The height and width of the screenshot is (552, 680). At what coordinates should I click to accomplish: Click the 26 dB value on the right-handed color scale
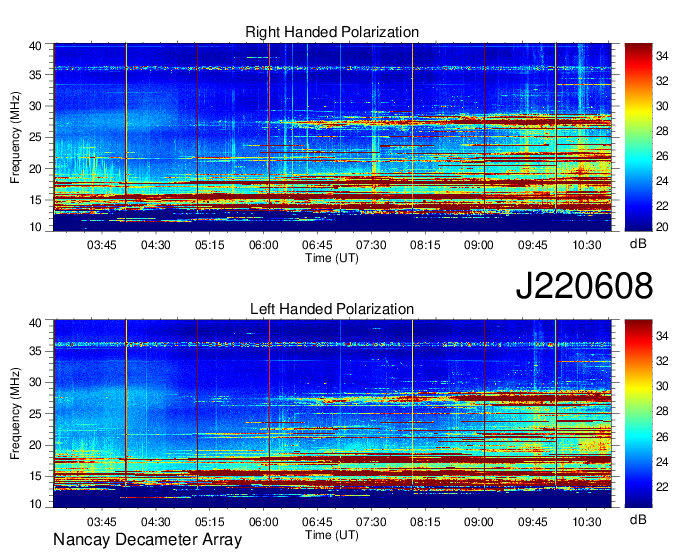pos(662,156)
